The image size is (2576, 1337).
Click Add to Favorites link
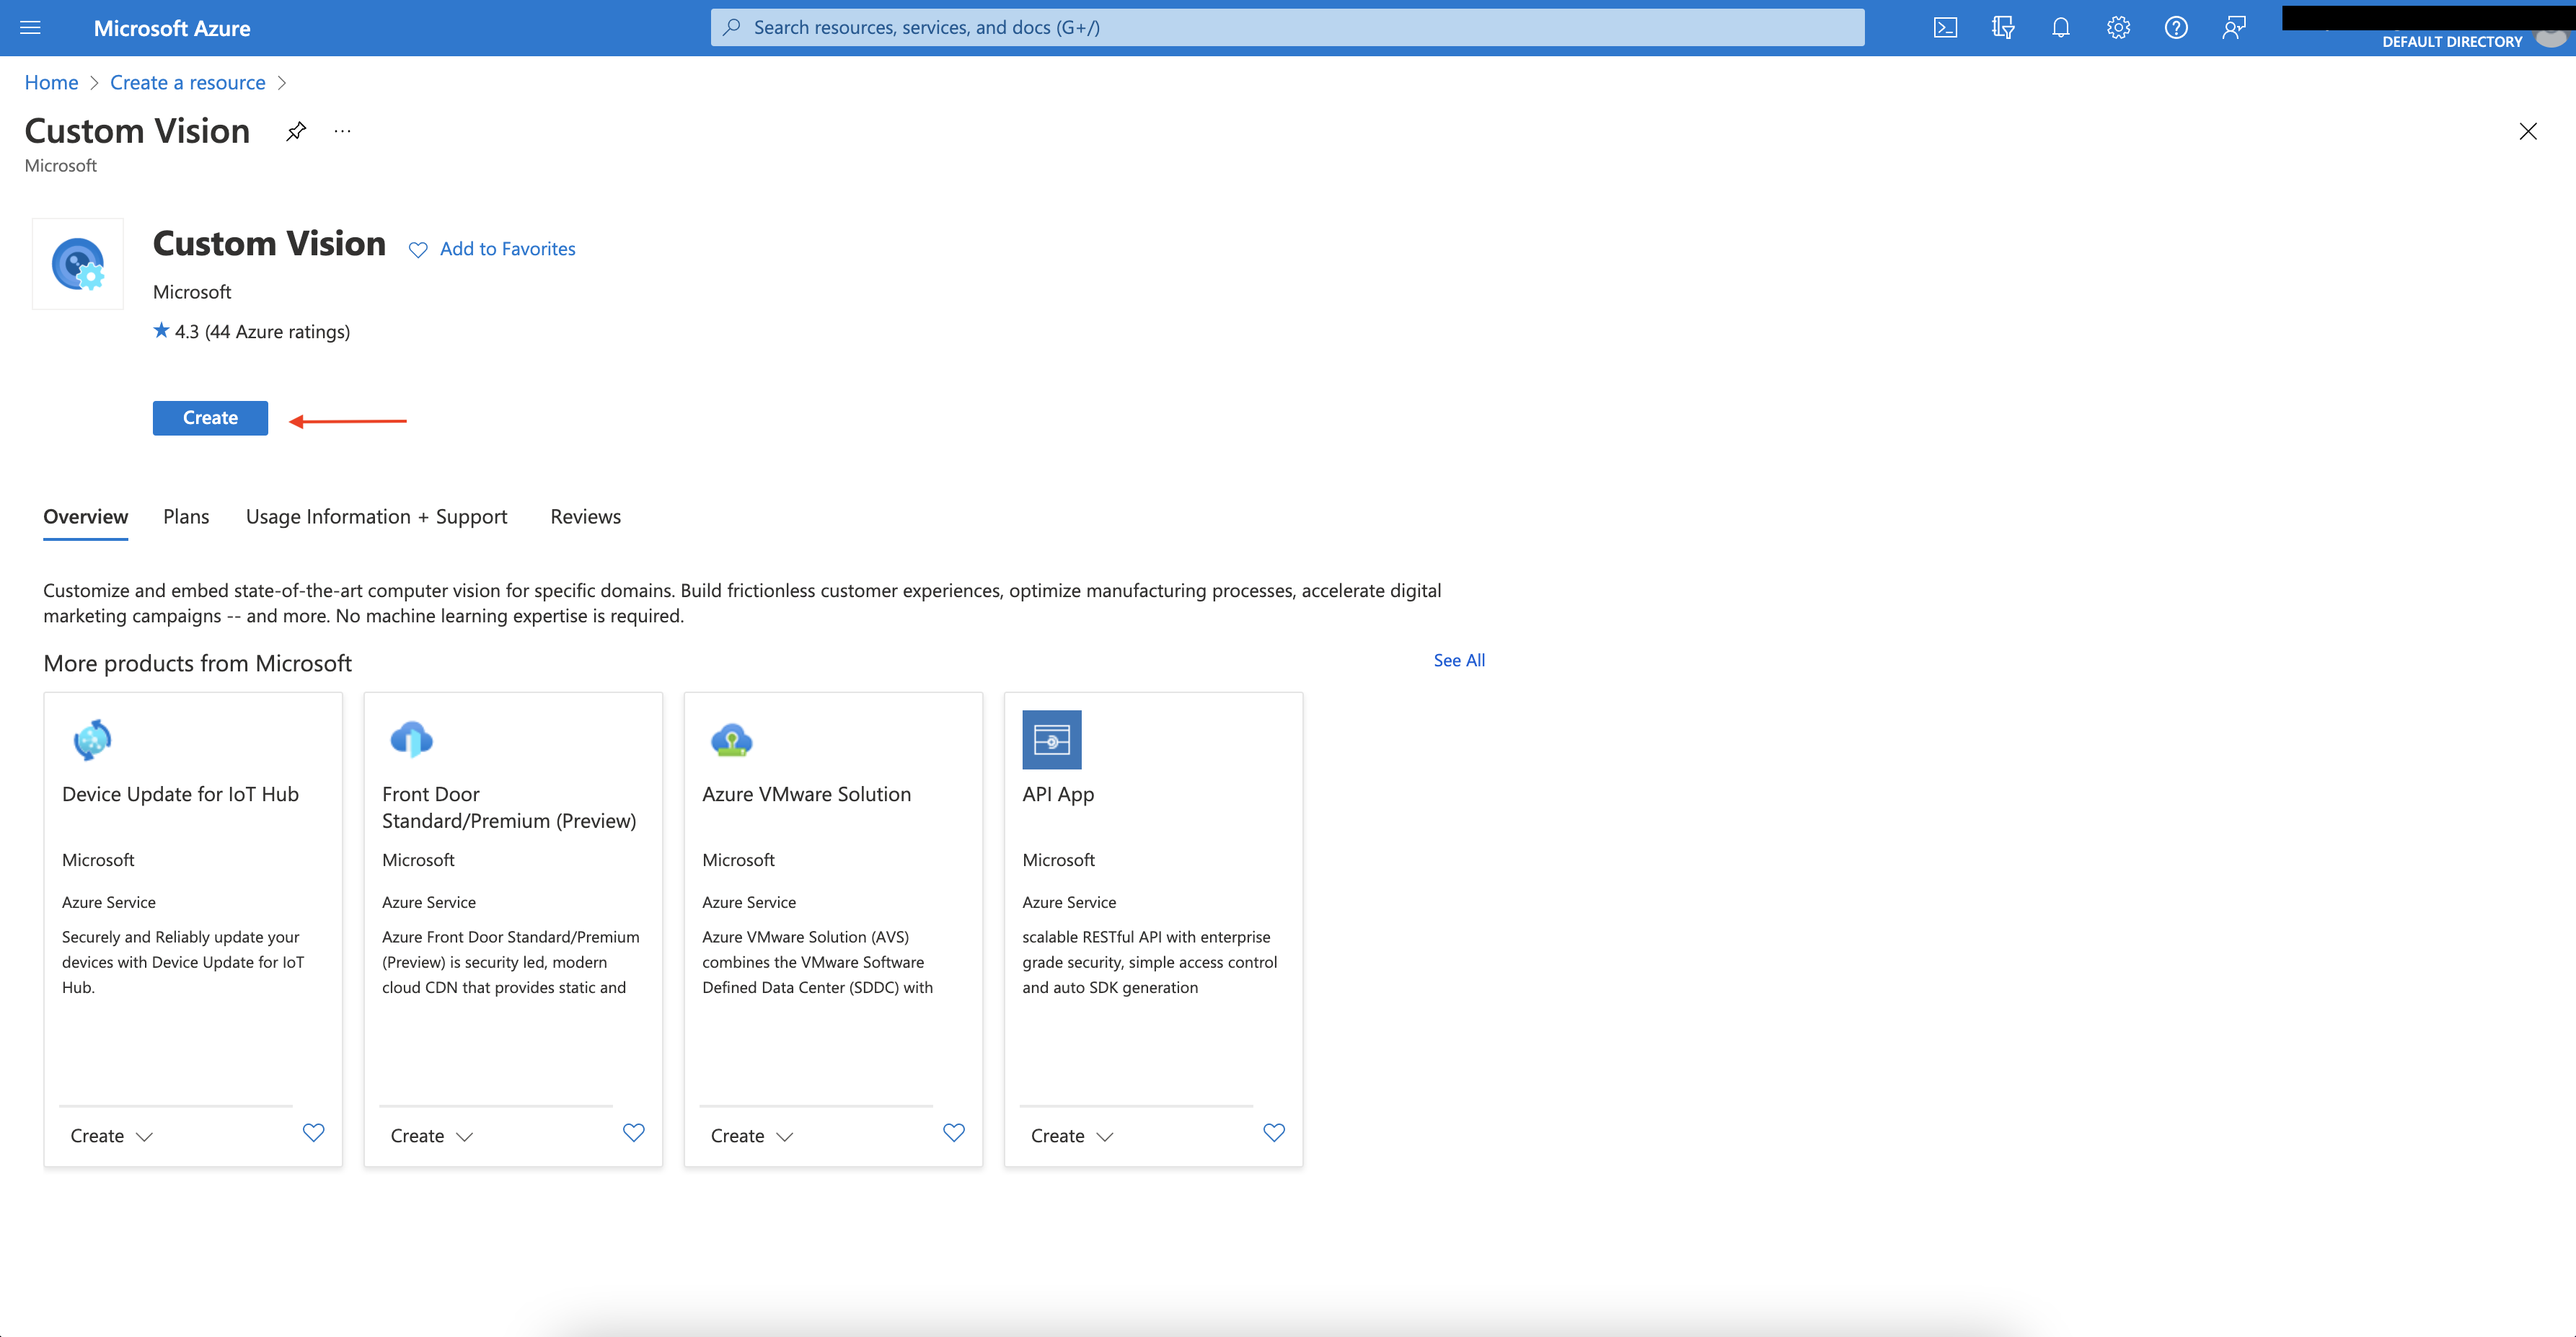pos(508,249)
